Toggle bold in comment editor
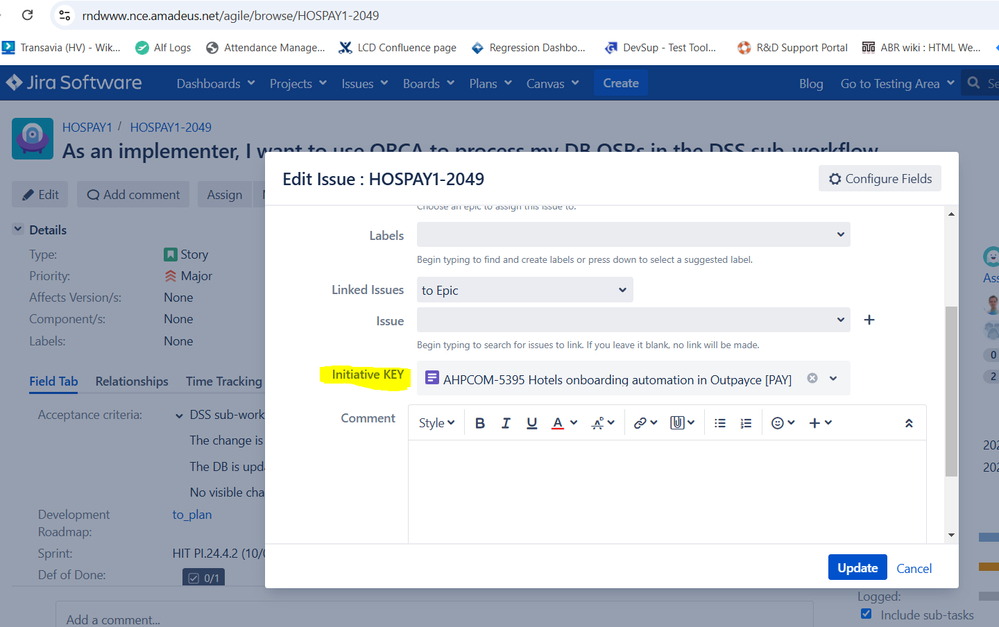This screenshot has width=999, height=627. pos(480,423)
